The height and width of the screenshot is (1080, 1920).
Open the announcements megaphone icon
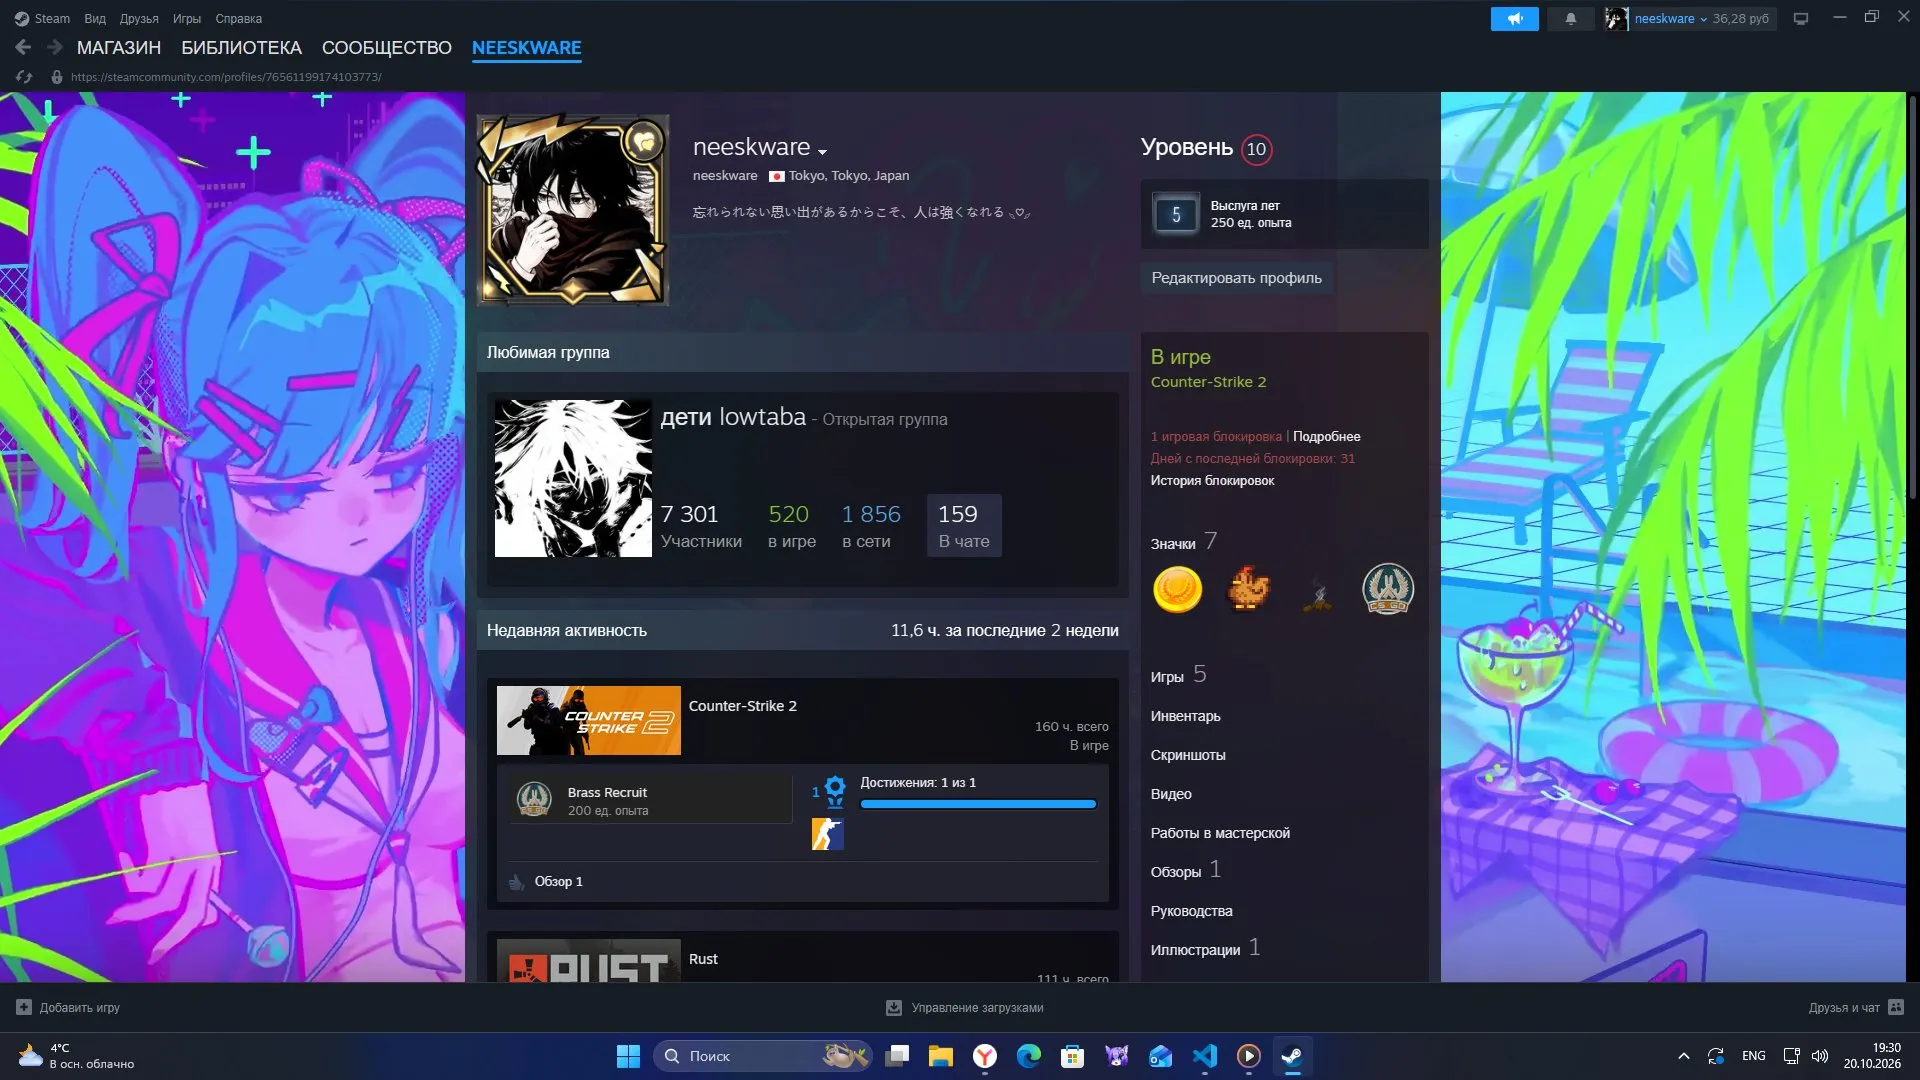click(x=1514, y=18)
